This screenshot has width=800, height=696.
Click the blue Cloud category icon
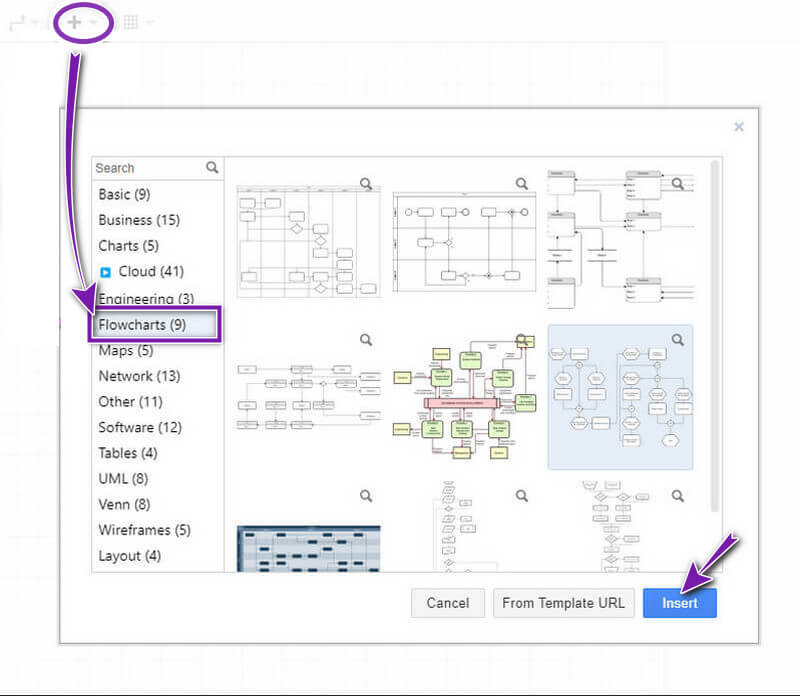pyautogui.click(x=105, y=272)
